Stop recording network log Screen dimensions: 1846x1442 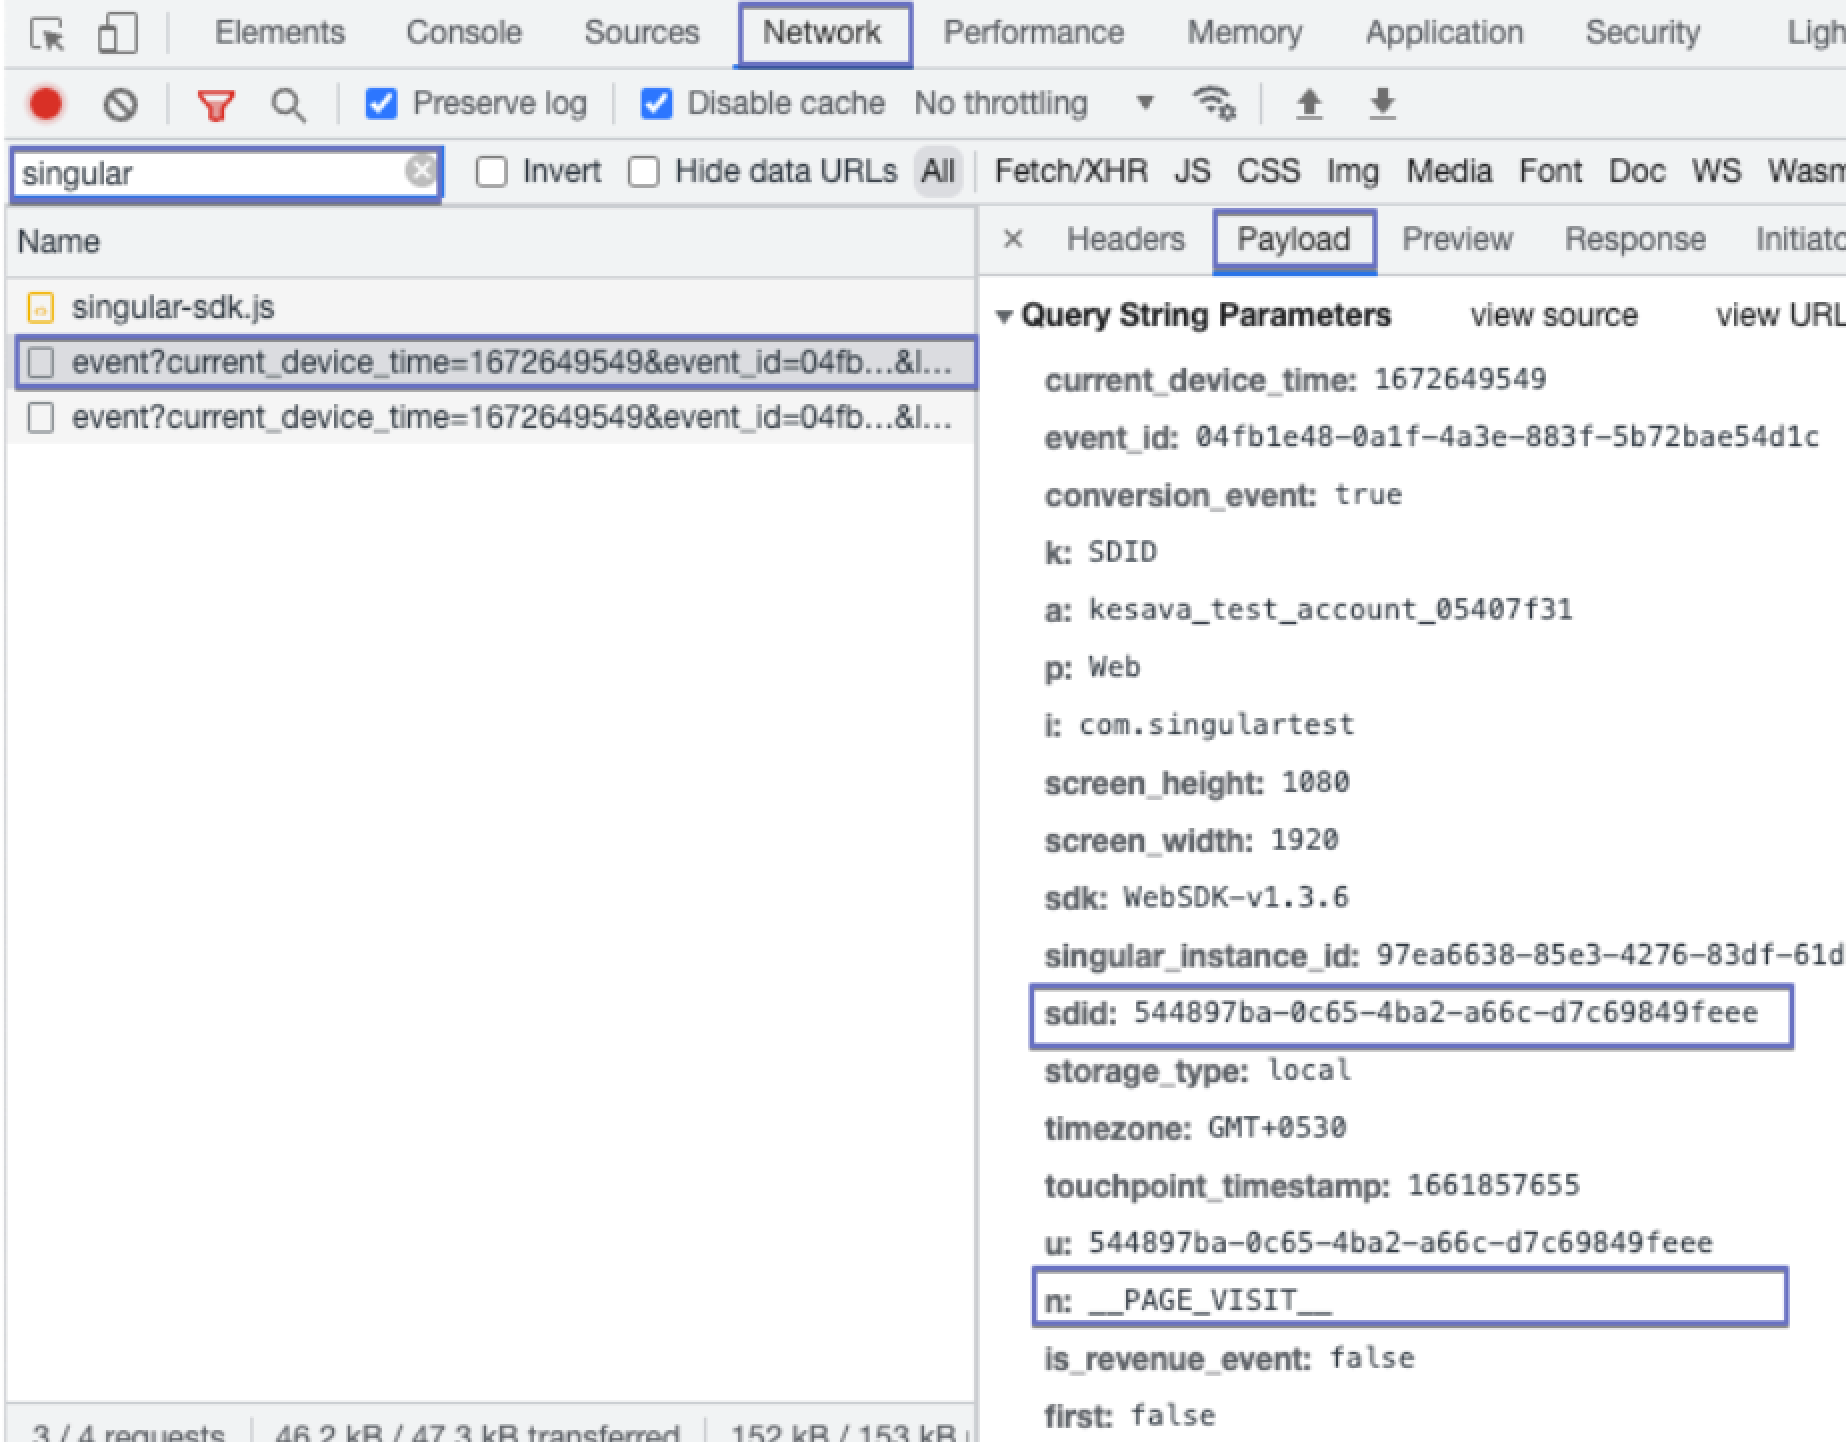[x=46, y=104]
